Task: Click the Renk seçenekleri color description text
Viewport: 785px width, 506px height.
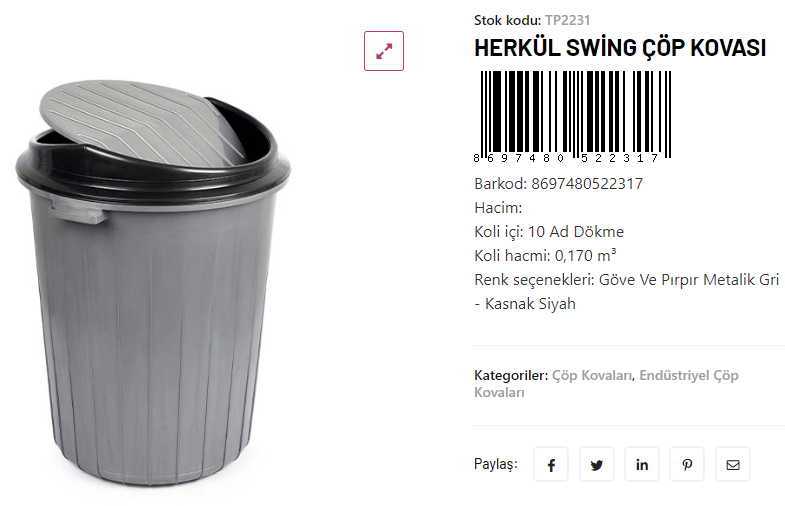Action: 626,292
